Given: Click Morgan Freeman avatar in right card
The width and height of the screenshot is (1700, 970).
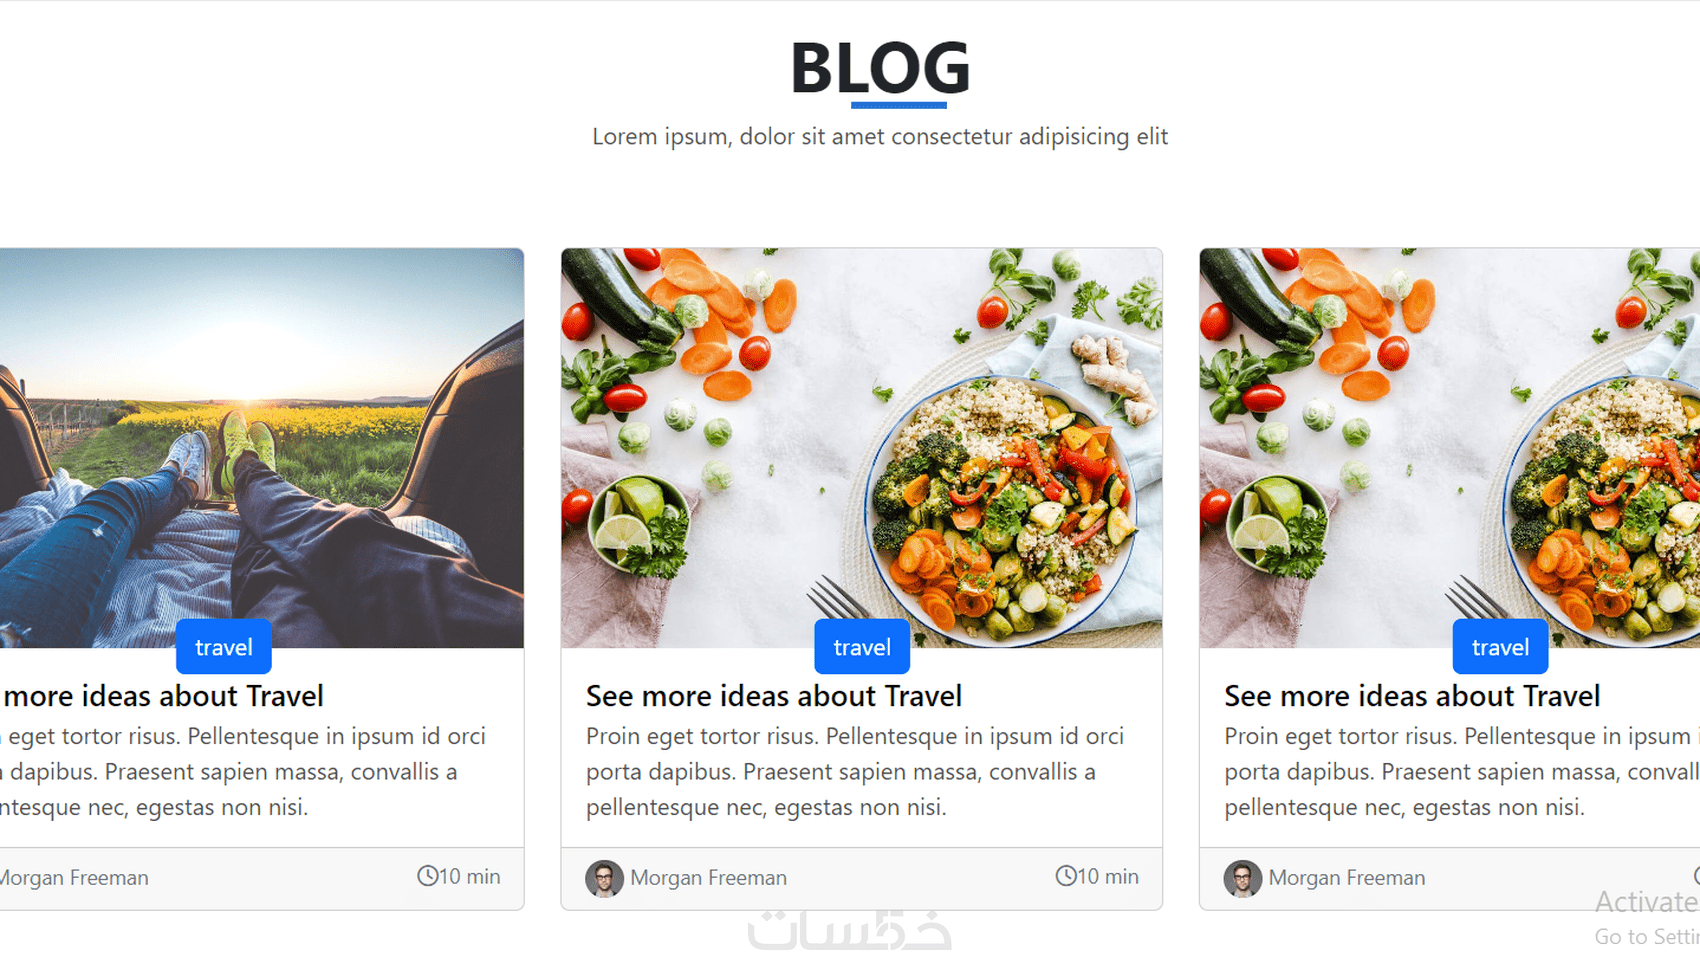Looking at the screenshot, I should [x=1242, y=878].
